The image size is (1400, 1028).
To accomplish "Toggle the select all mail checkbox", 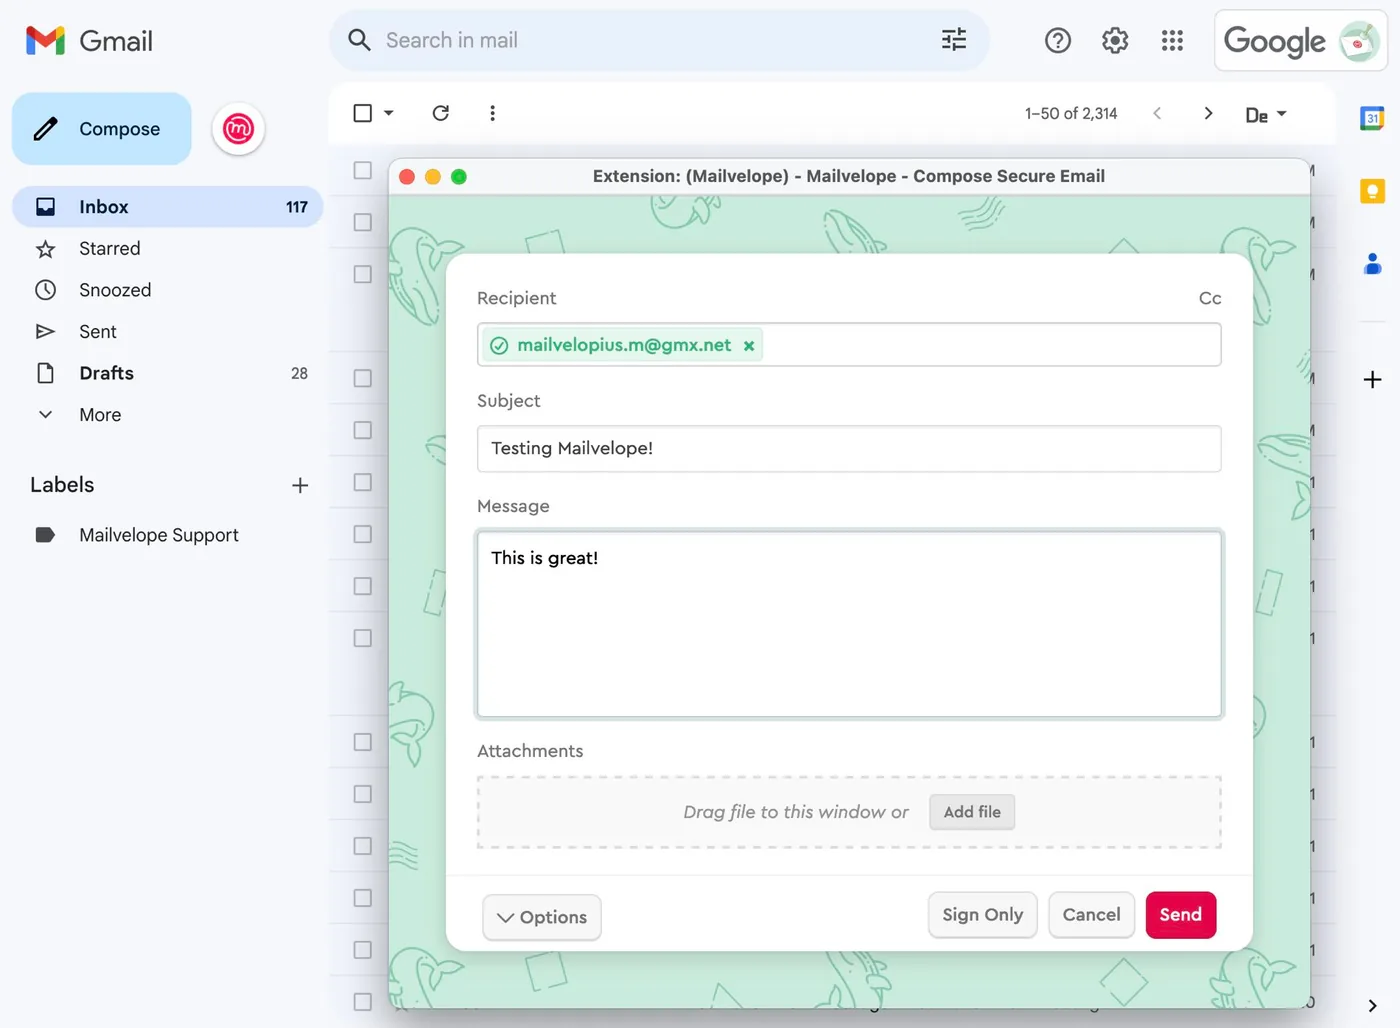I will point(363,113).
